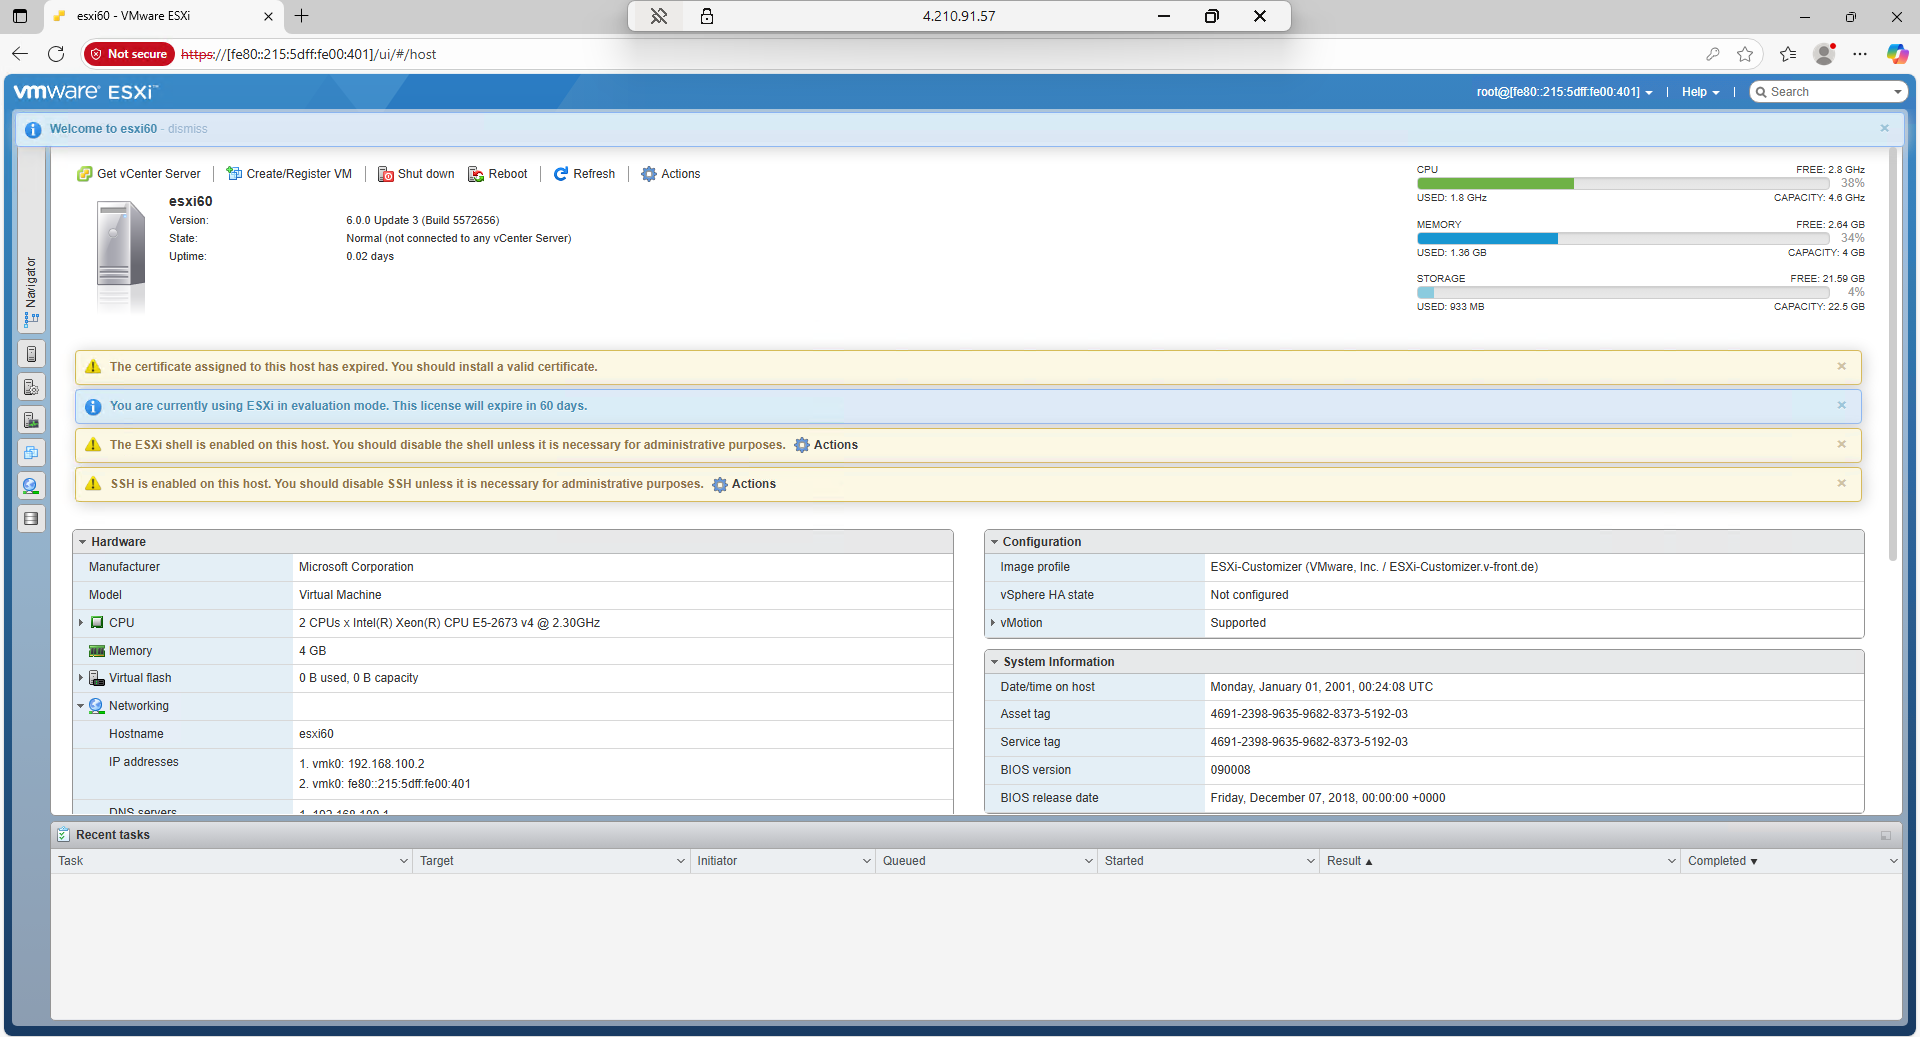
Task: Click the Virtual flash icon
Action: pos(97,678)
